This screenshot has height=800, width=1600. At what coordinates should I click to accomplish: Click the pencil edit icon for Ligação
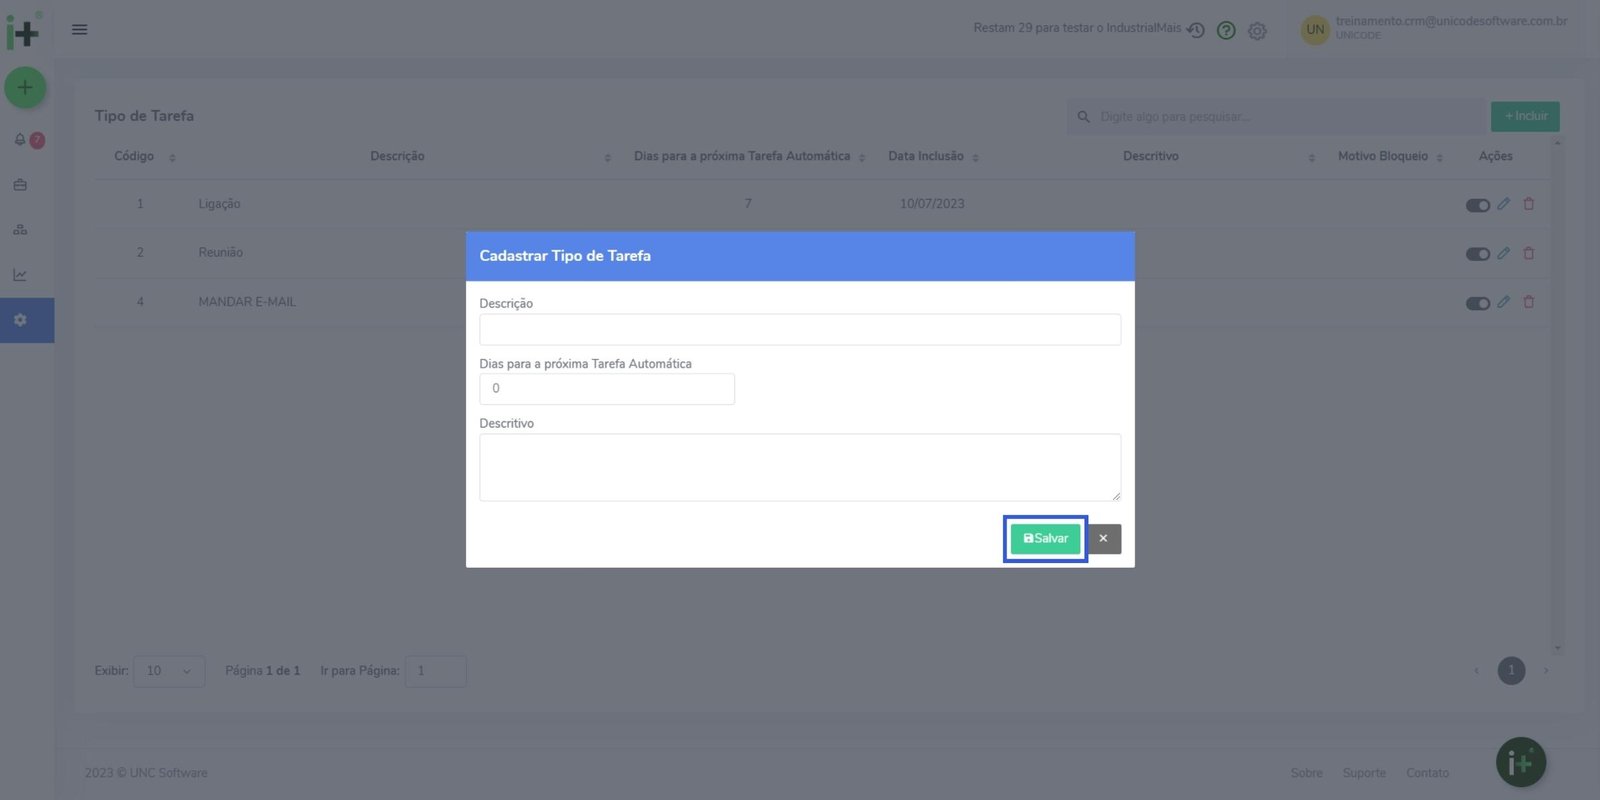pyautogui.click(x=1503, y=204)
